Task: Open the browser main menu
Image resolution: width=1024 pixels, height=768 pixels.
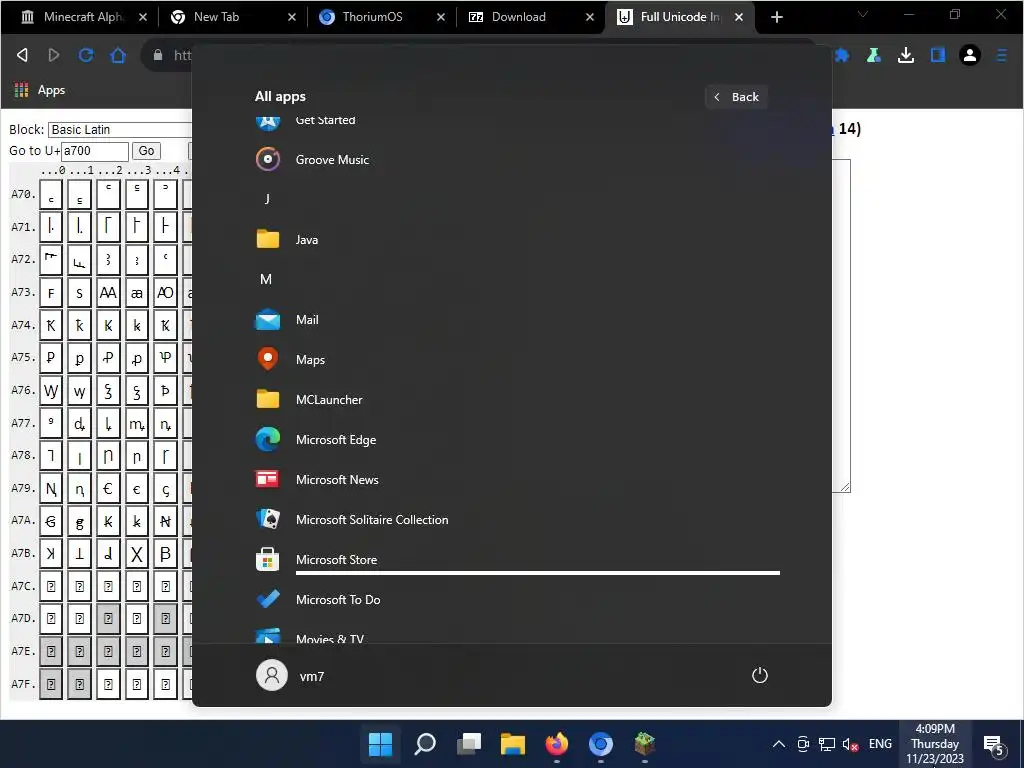Action: coord(1001,56)
